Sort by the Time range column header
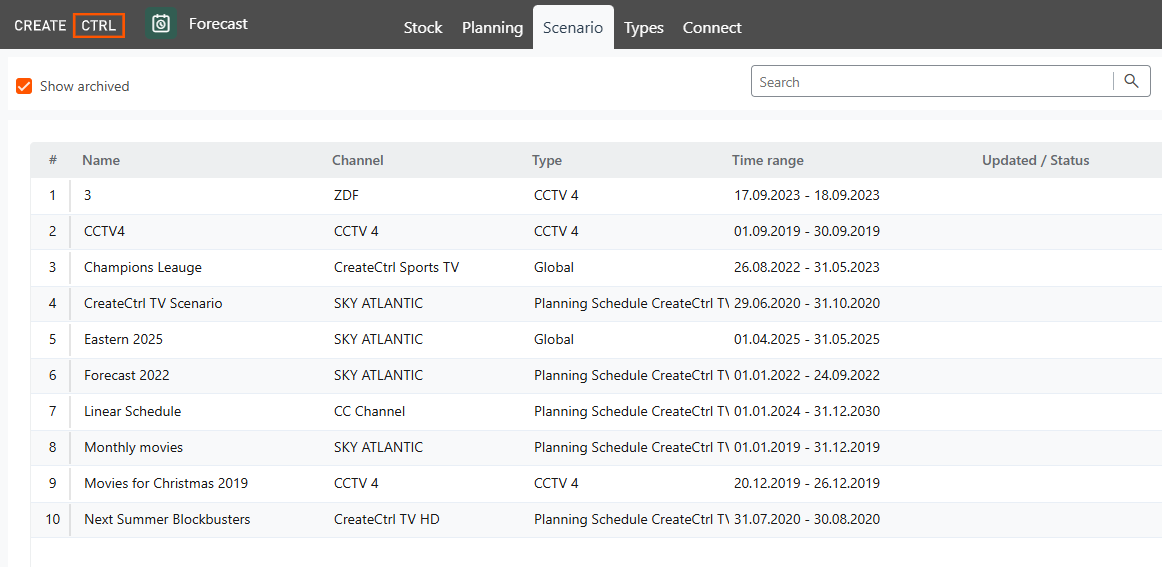Image resolution: width=1162 pixels, height=567 pixels. pyautogui.click(x=768, y=160)
